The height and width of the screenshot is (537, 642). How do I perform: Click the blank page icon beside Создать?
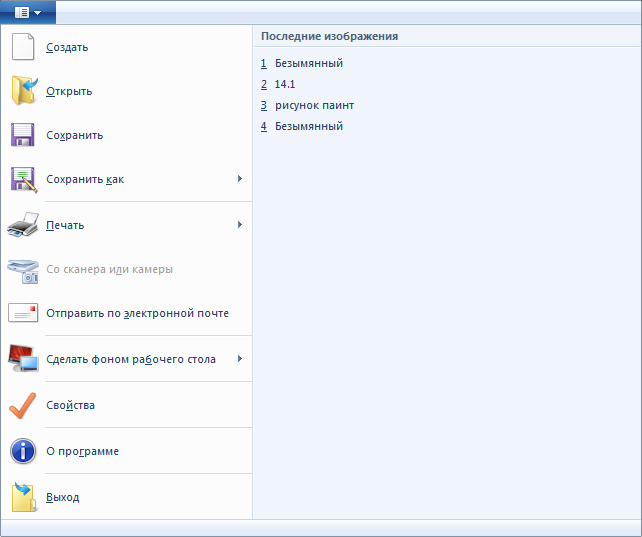(x=23, y=47)
